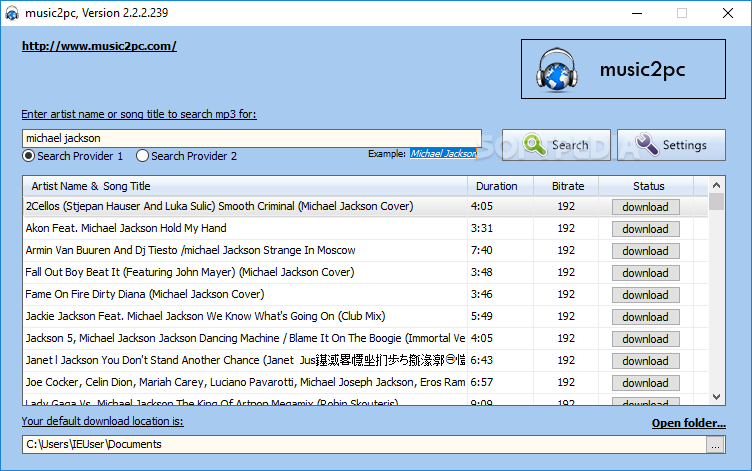The height and width of the screenshot is (471, 752).
Task: Close the music2pc window
Action: click(x=728, y=13)
